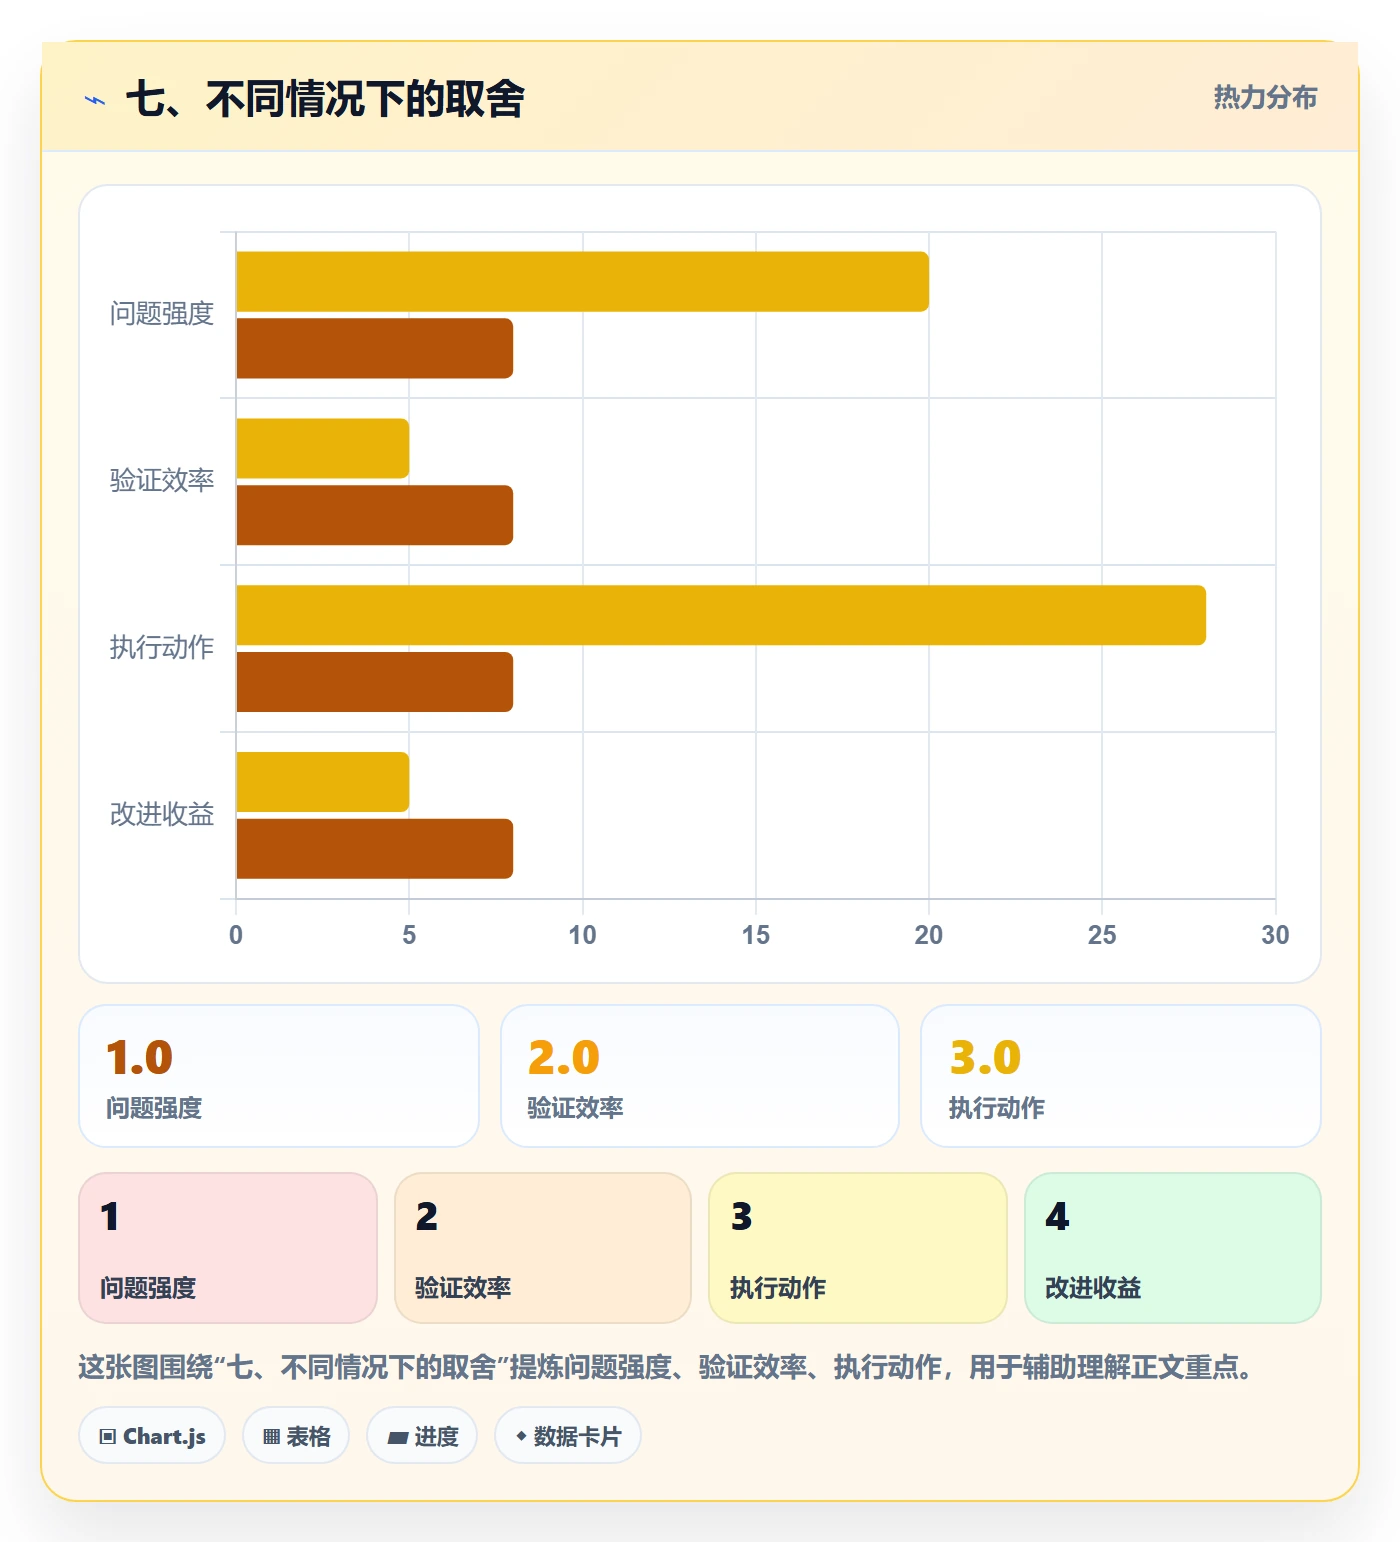Click the x-axis tick label 0
The height and width of the screenshot is (1542, 1400).
236,935
